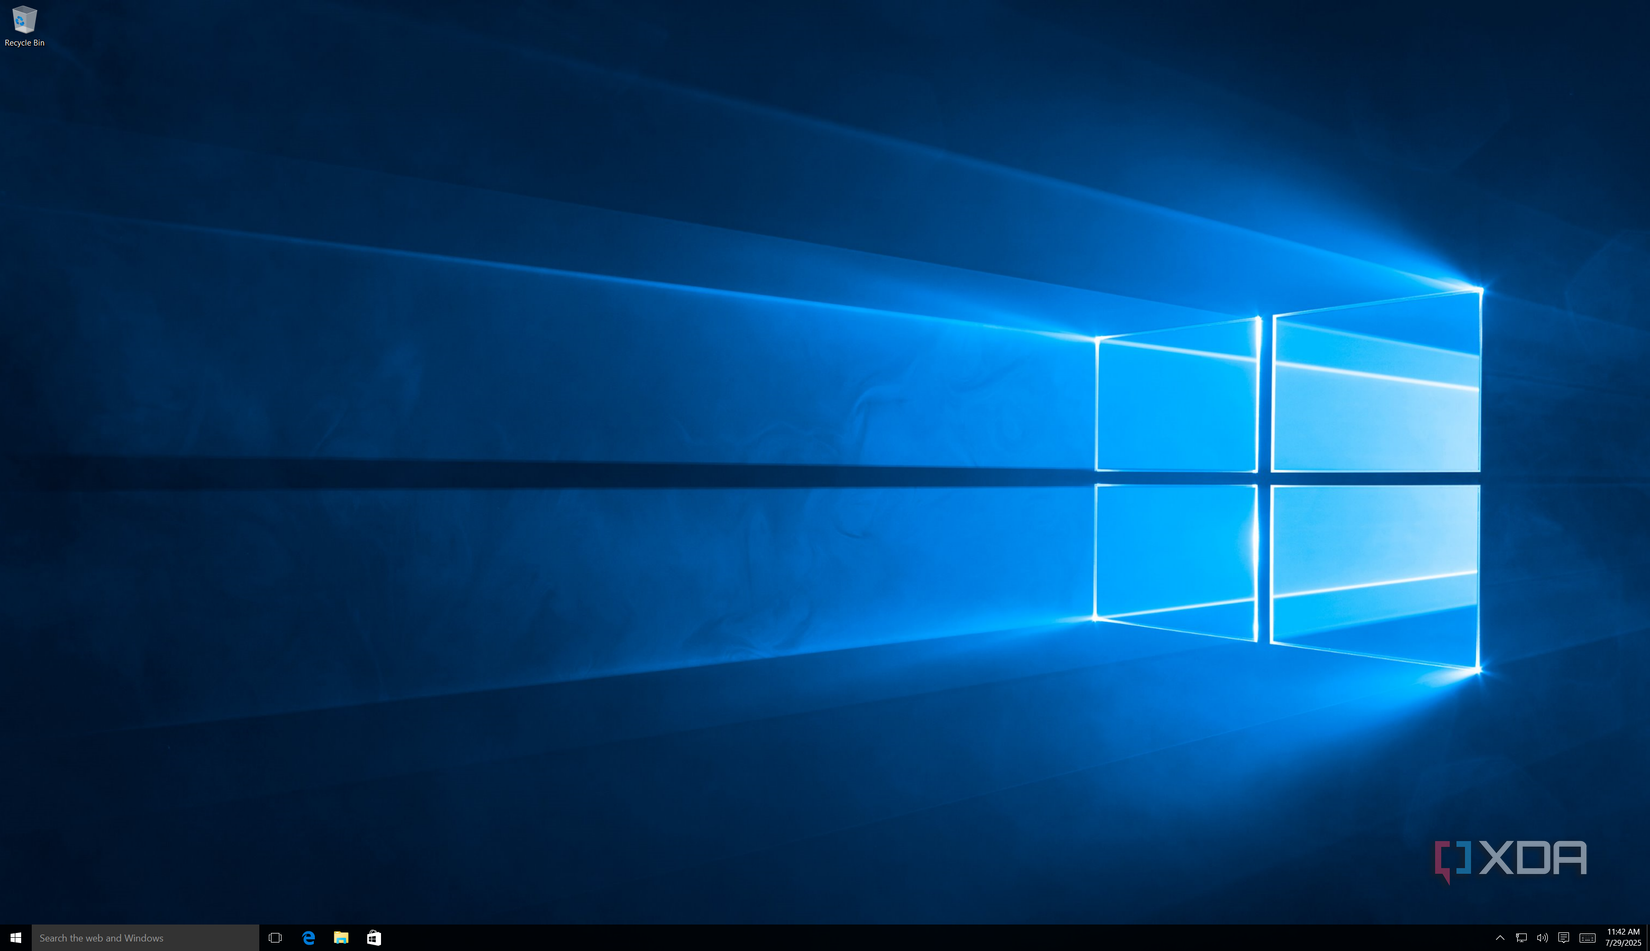The image size is (1650, 951).
Task: Open Task View from the taskbar
Action: [x=275, y=938]
